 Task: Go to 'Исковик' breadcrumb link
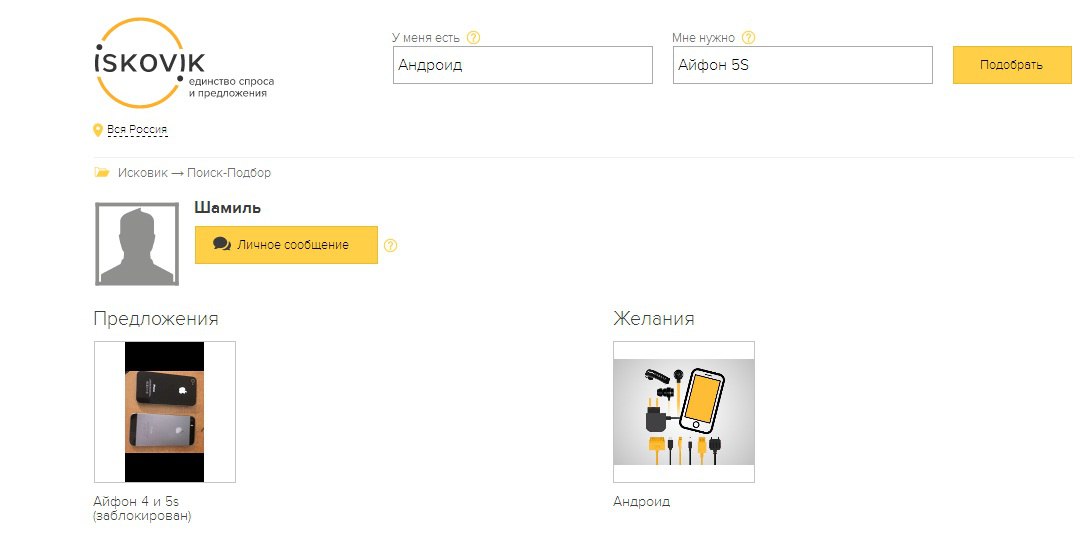(x=142, y=173)
